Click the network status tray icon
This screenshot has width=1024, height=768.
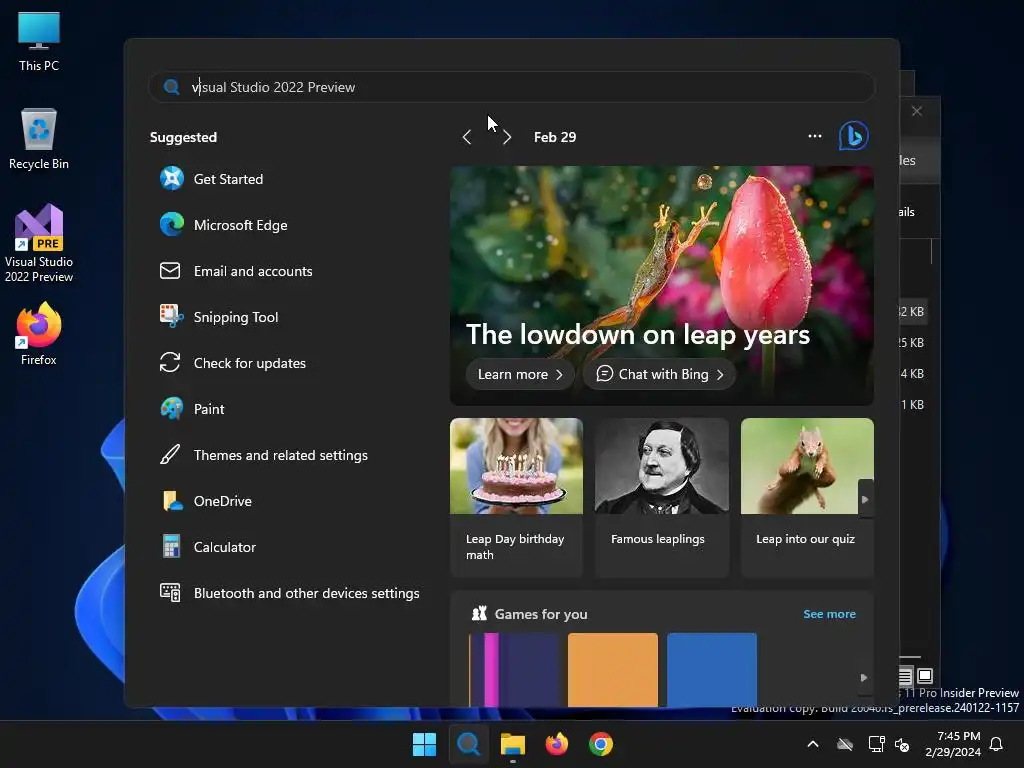coord(876,744)
